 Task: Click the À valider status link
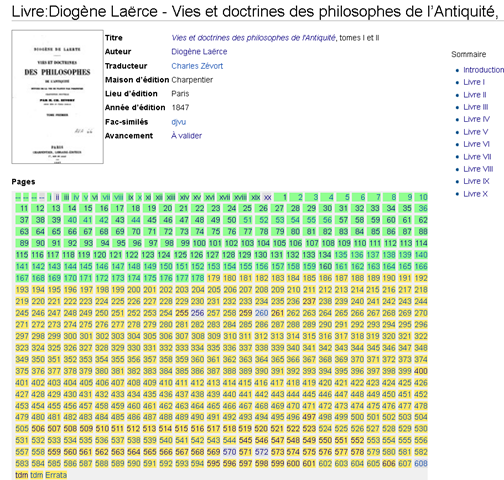(x=186, y=136)
